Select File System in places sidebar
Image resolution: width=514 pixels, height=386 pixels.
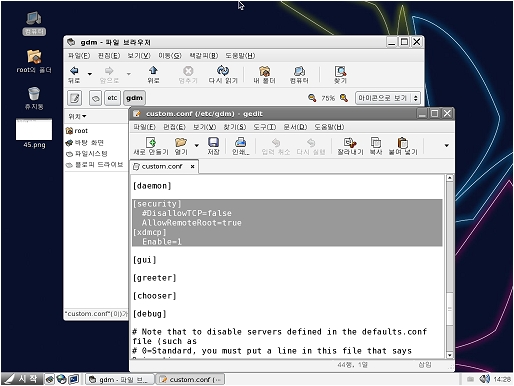(87, 154)
